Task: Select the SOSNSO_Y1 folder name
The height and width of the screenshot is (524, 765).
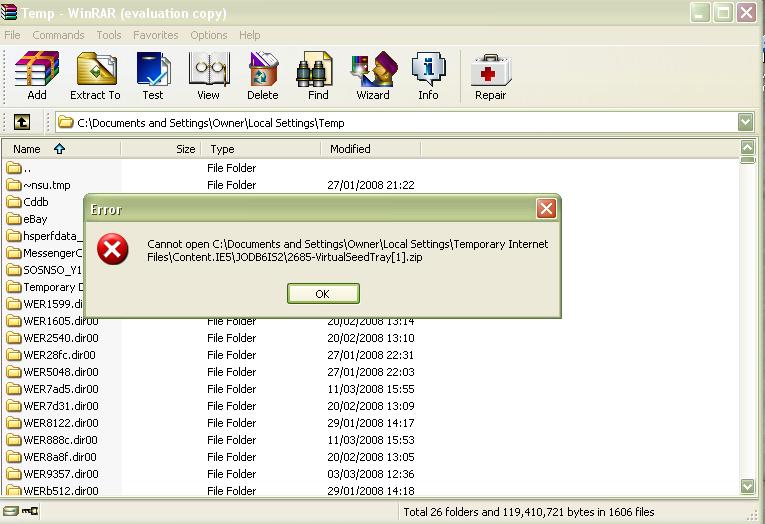Action: coord(53,270)
